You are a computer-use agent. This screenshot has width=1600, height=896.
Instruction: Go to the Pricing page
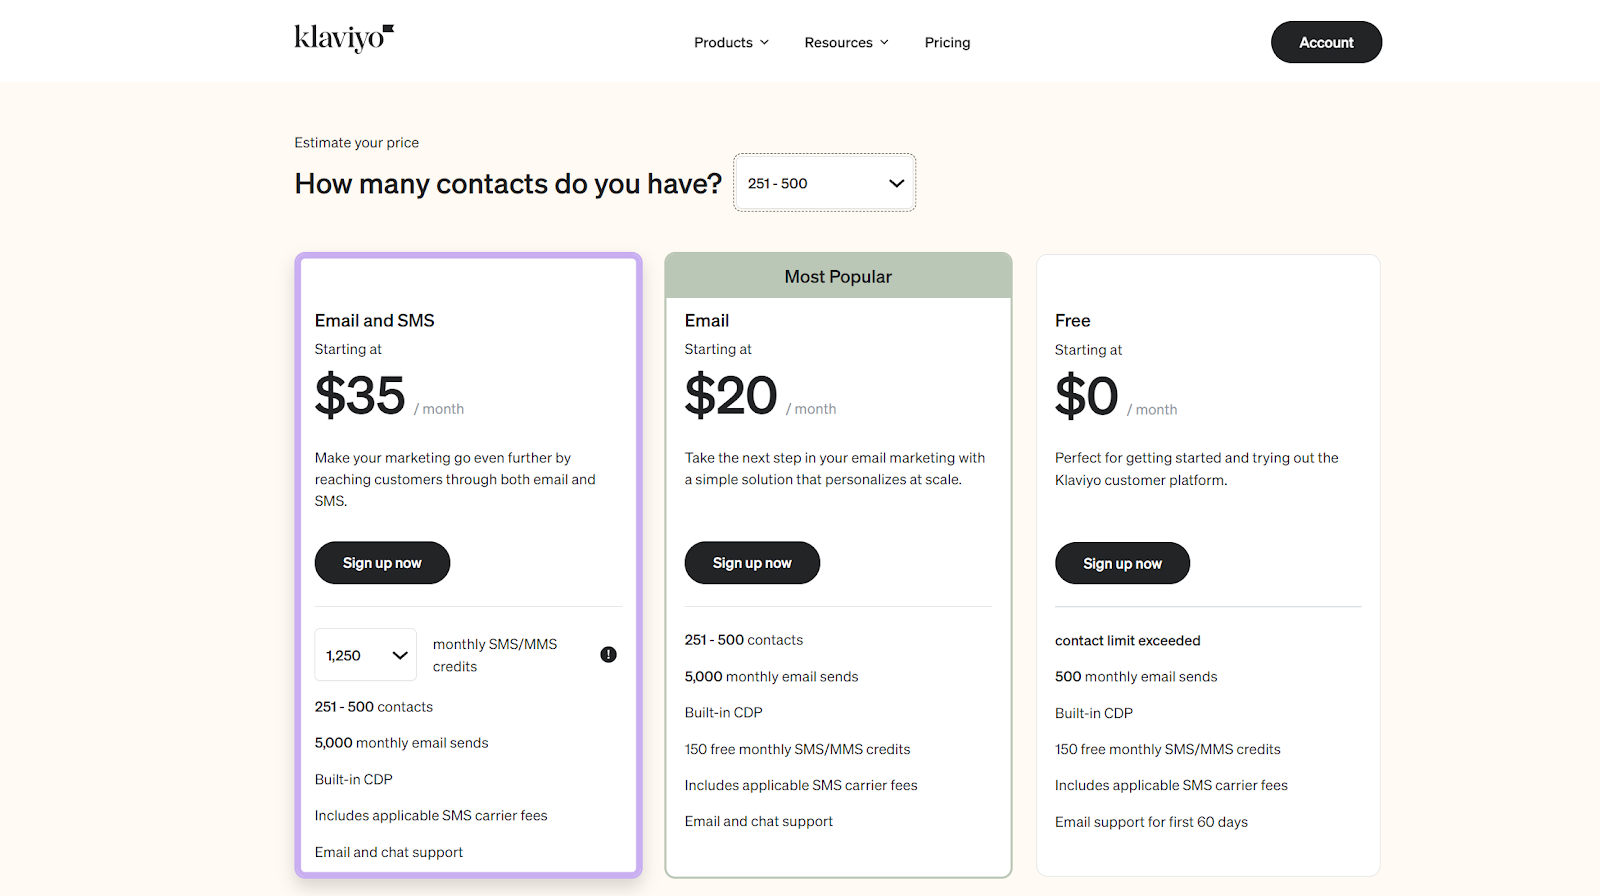[x=947, y=42]
